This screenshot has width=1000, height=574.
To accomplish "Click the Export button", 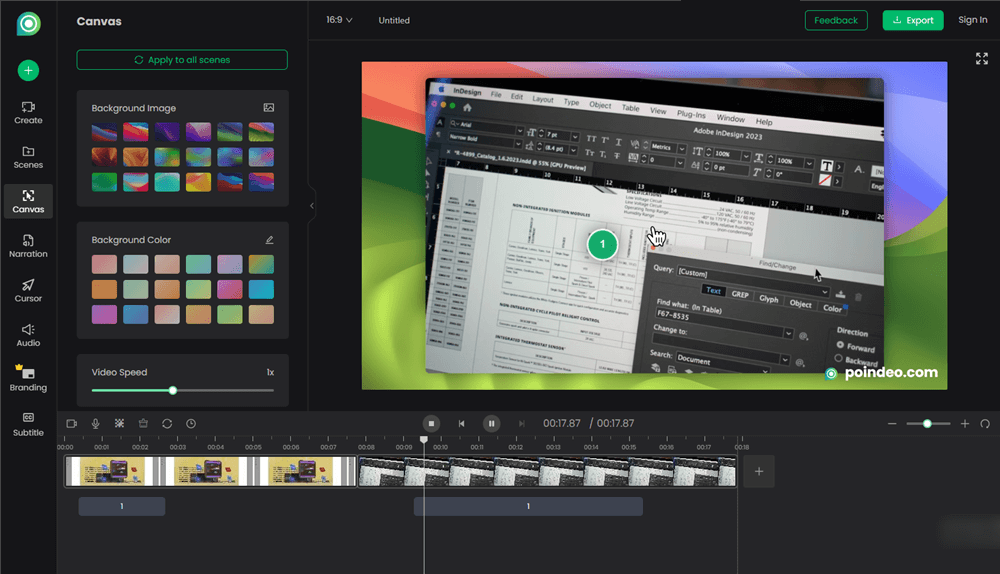I will coord(912,20).
